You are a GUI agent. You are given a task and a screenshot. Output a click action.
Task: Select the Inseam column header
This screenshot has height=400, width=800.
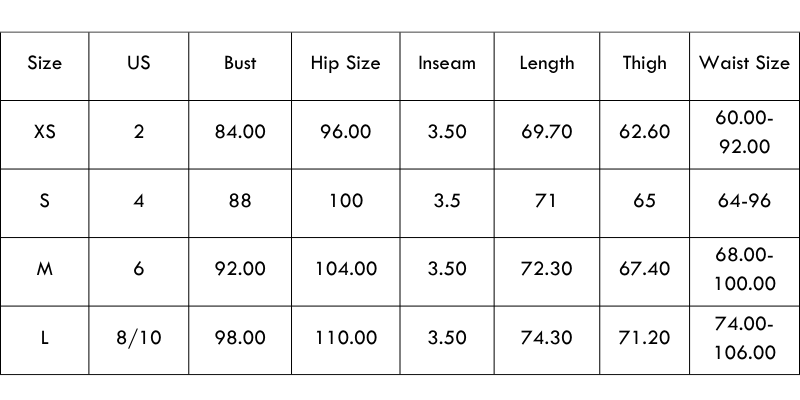click(x=446, y=63)
